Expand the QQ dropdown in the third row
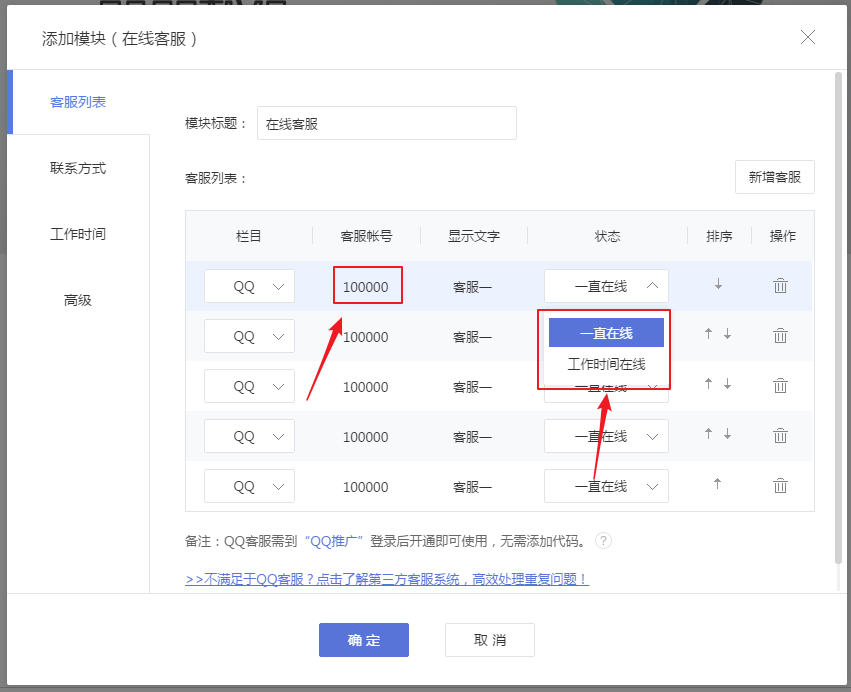Viewport: 851px width, 692px height. pyautogui.click(x=249, y=386)
